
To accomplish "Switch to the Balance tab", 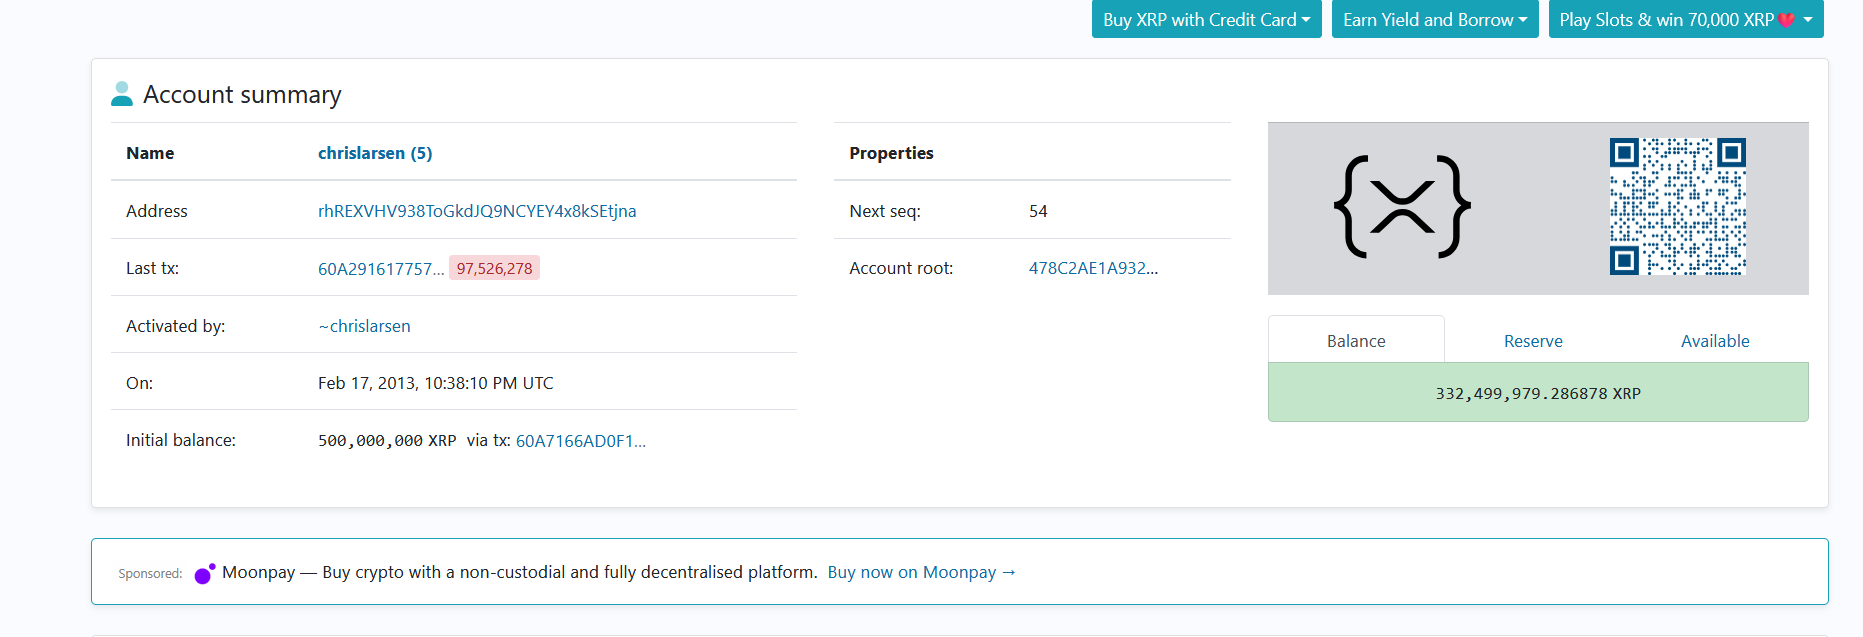I will point(1356,341).
